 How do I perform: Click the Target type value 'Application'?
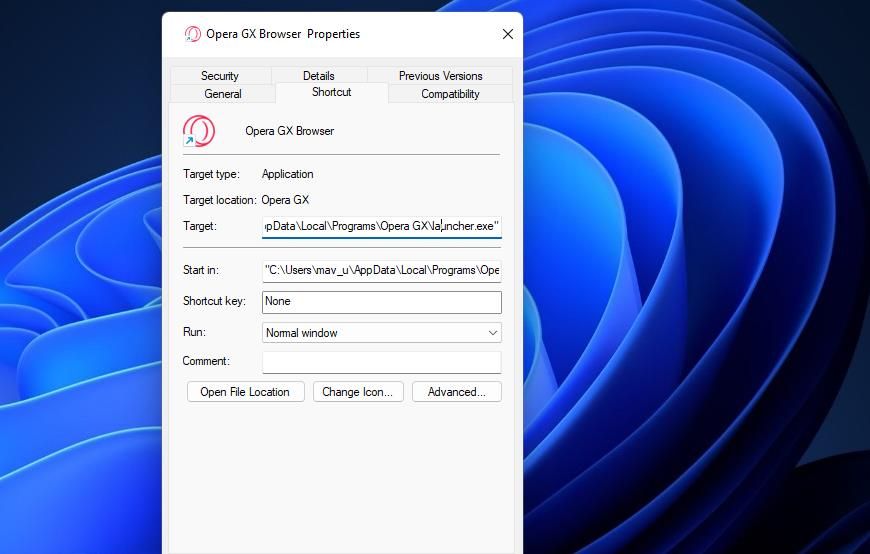(x=287, y=174)
